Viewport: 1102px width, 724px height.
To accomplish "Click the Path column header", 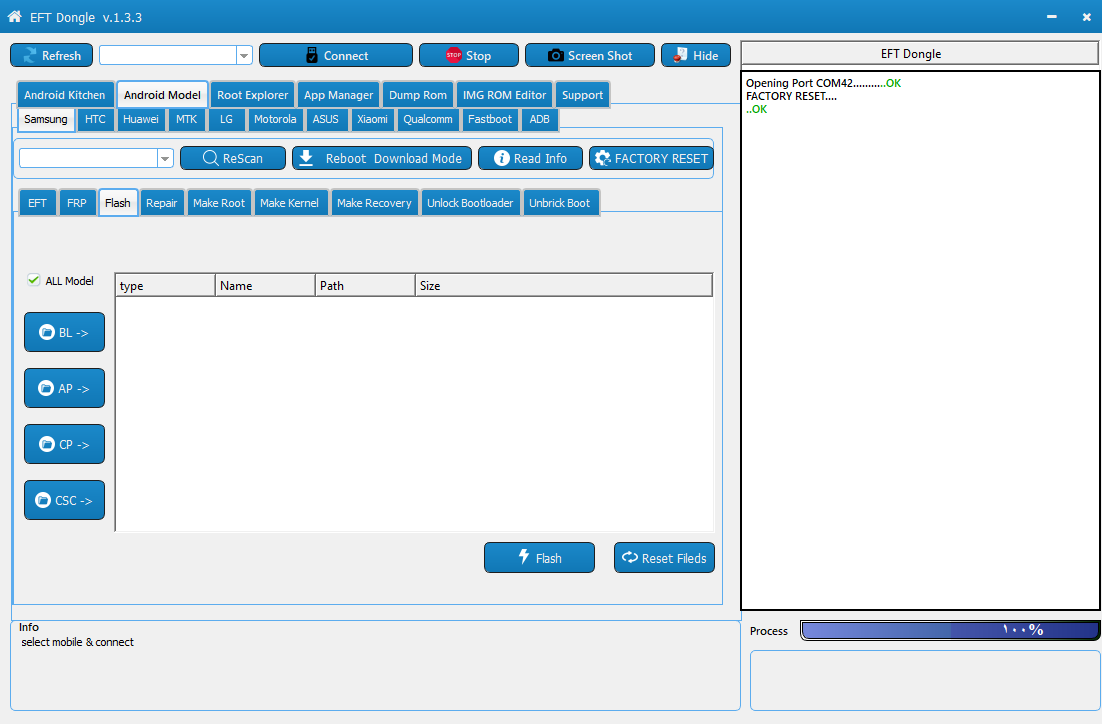I will click(365, 285).
